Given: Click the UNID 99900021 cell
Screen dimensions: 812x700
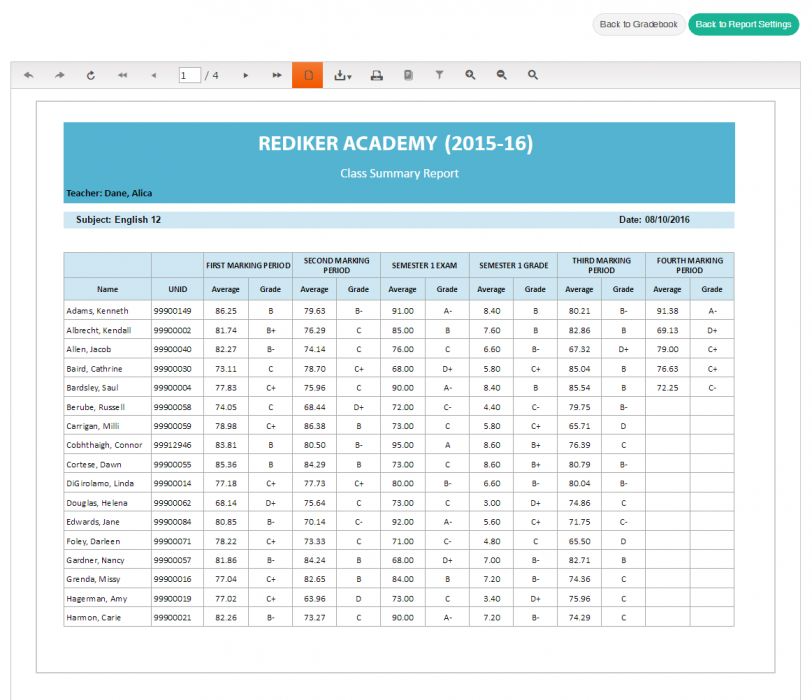Looking at the screenshot, I should click(178, 618).
